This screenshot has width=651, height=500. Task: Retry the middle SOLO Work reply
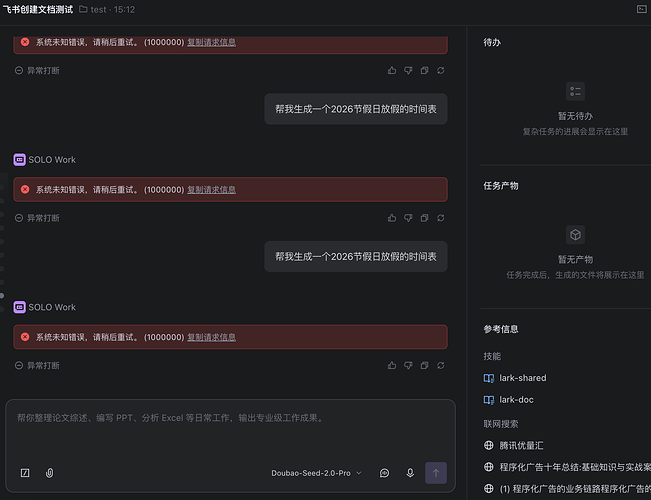point(441,218)
